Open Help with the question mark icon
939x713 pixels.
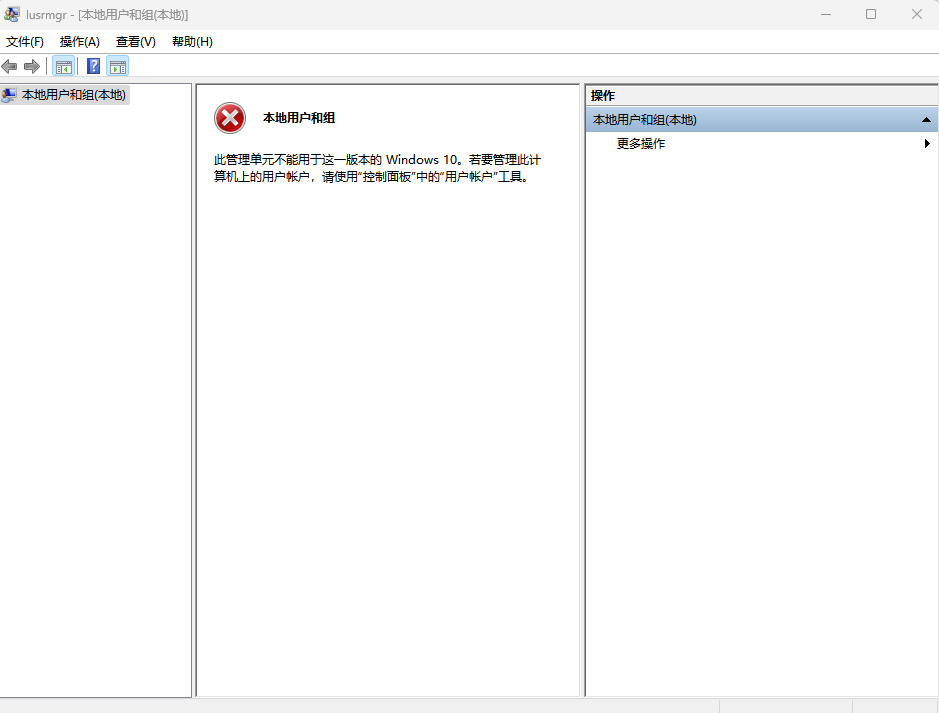pyautogui.click(x=93, y=66)
